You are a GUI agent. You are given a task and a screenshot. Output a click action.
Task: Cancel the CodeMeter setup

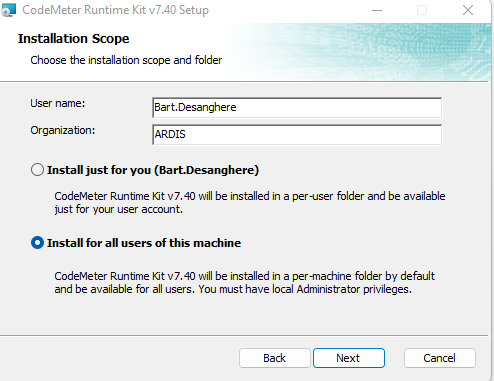(x=440, y=358)
